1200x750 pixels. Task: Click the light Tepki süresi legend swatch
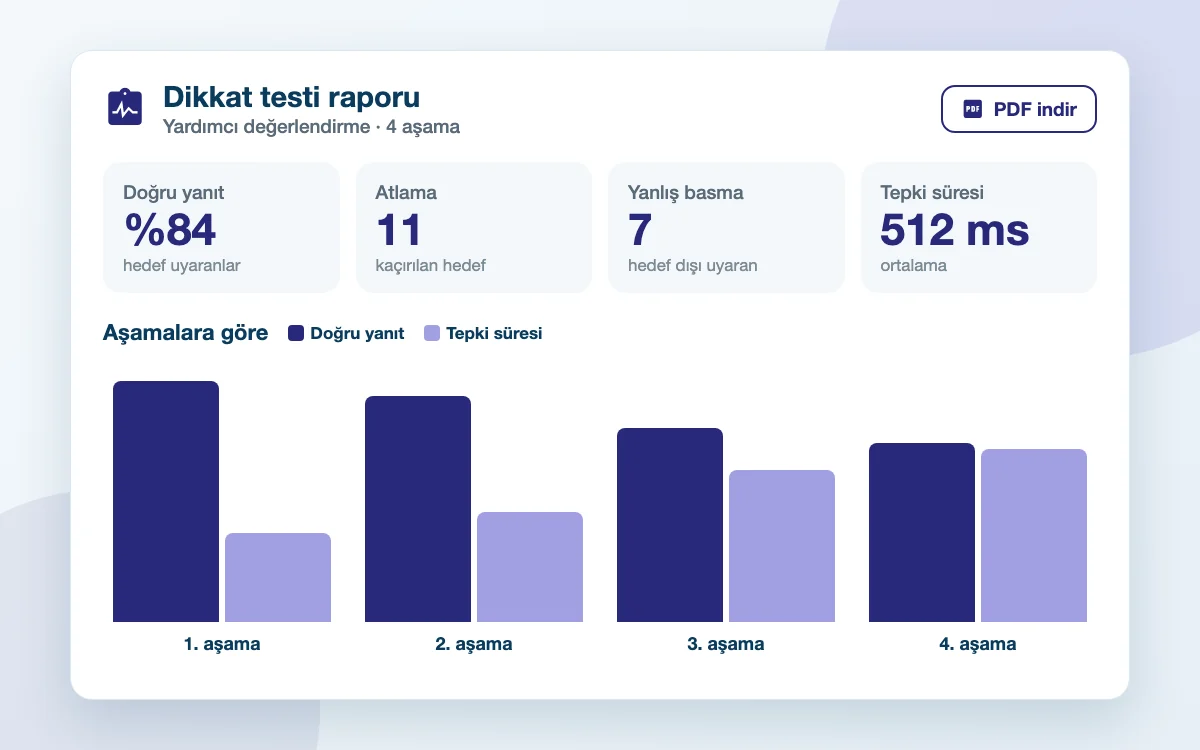coord(432,333)
